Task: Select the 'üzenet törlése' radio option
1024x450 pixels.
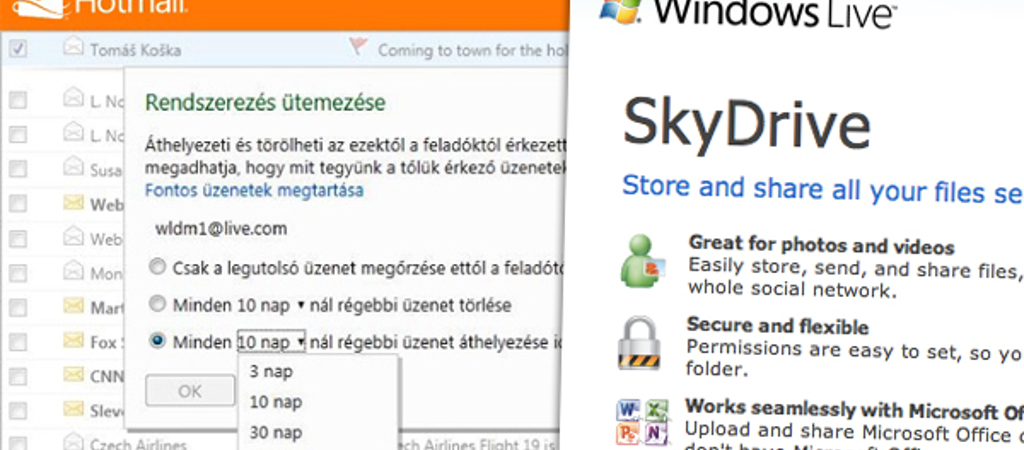Action: click(157, 304)
